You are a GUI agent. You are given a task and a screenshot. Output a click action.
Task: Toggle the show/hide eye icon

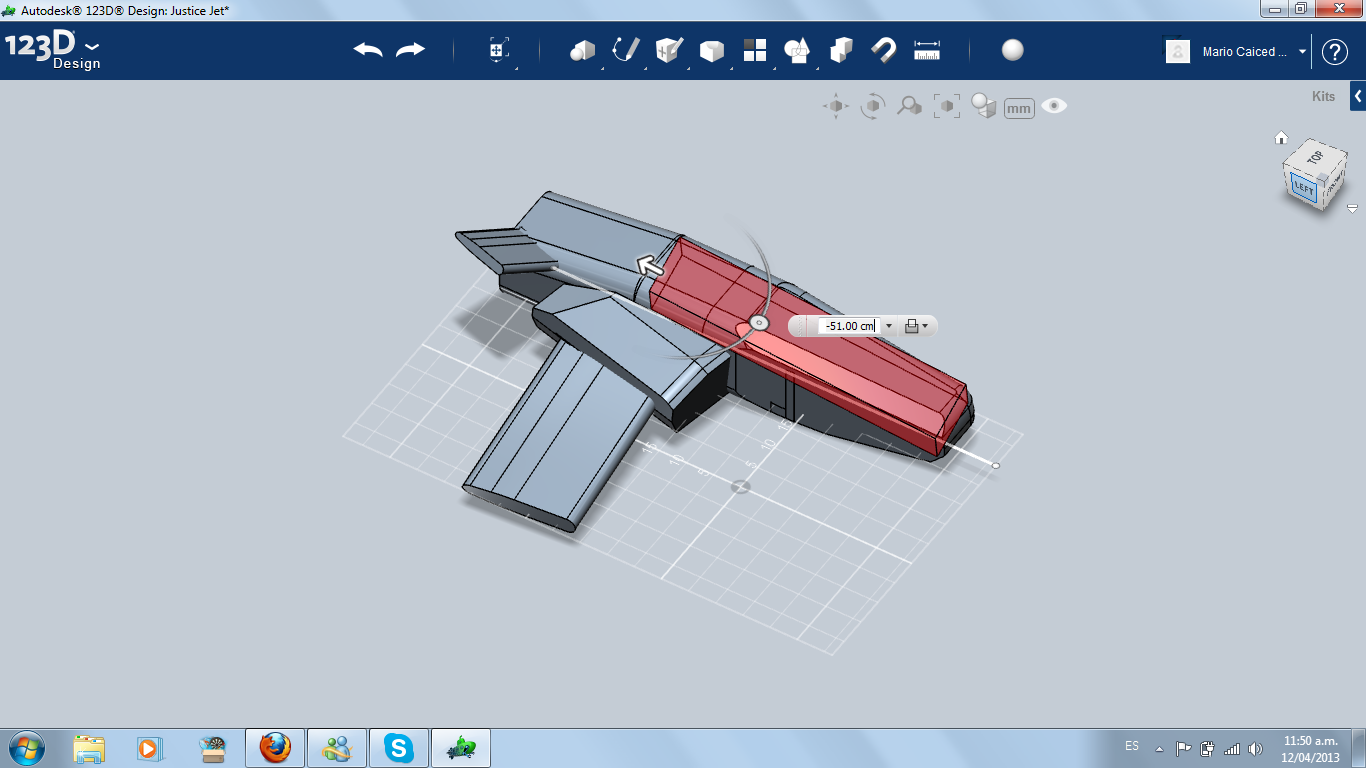[x=1054, y=106]
